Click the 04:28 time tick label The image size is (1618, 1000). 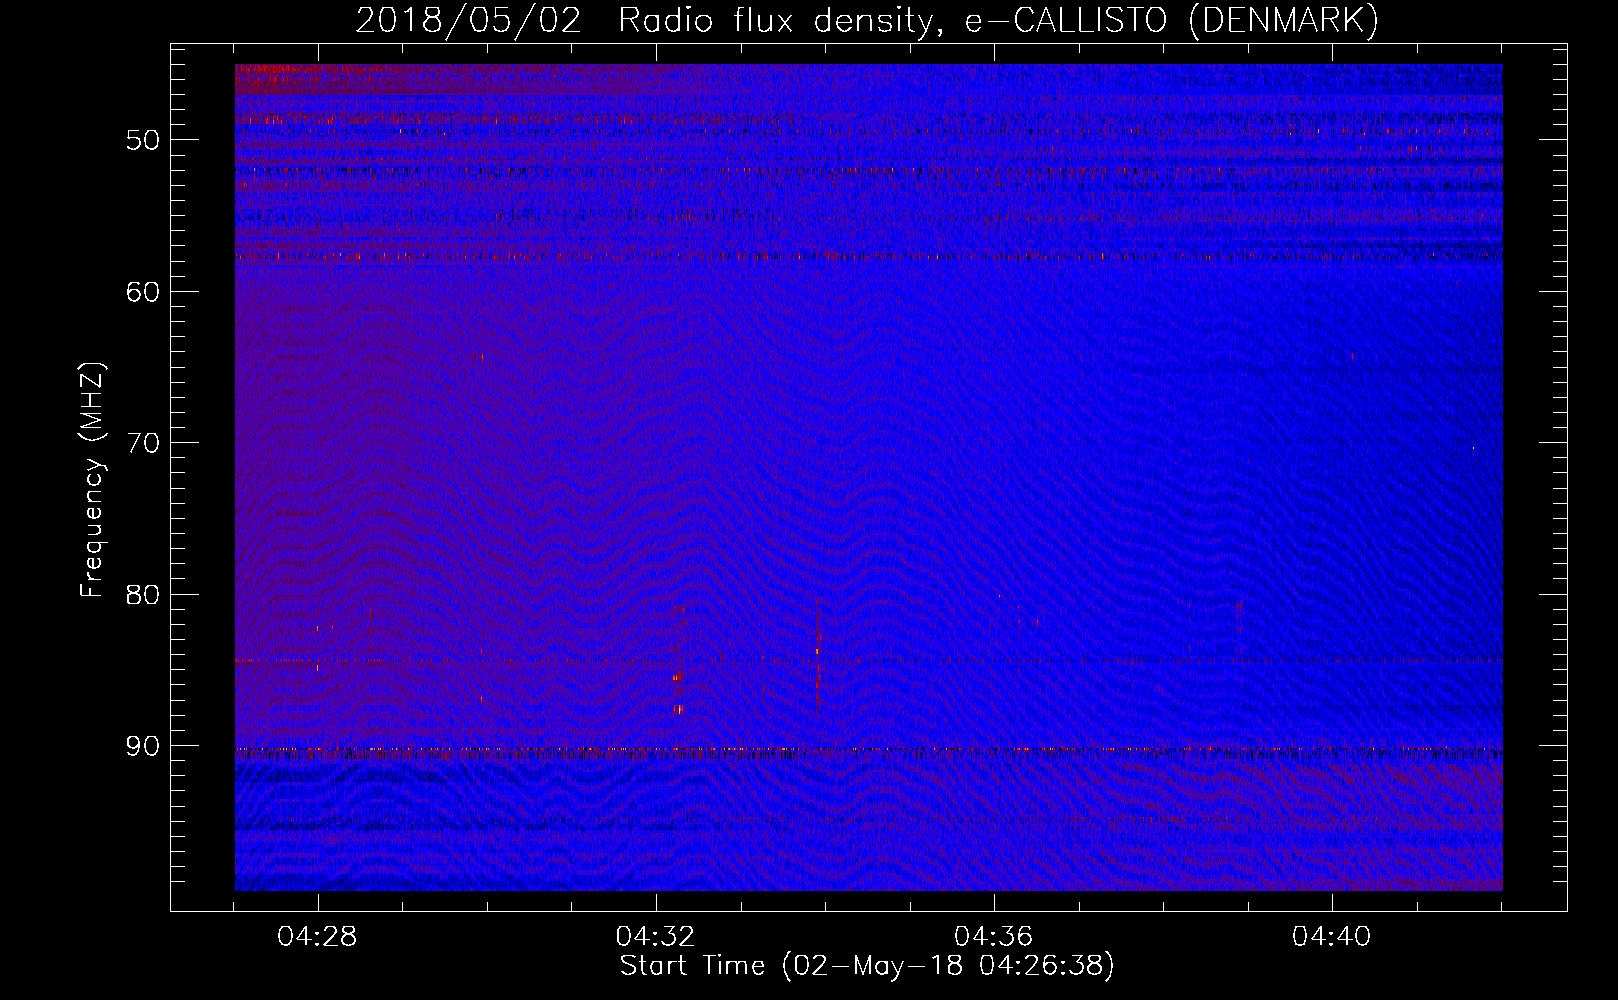point(317,937)
